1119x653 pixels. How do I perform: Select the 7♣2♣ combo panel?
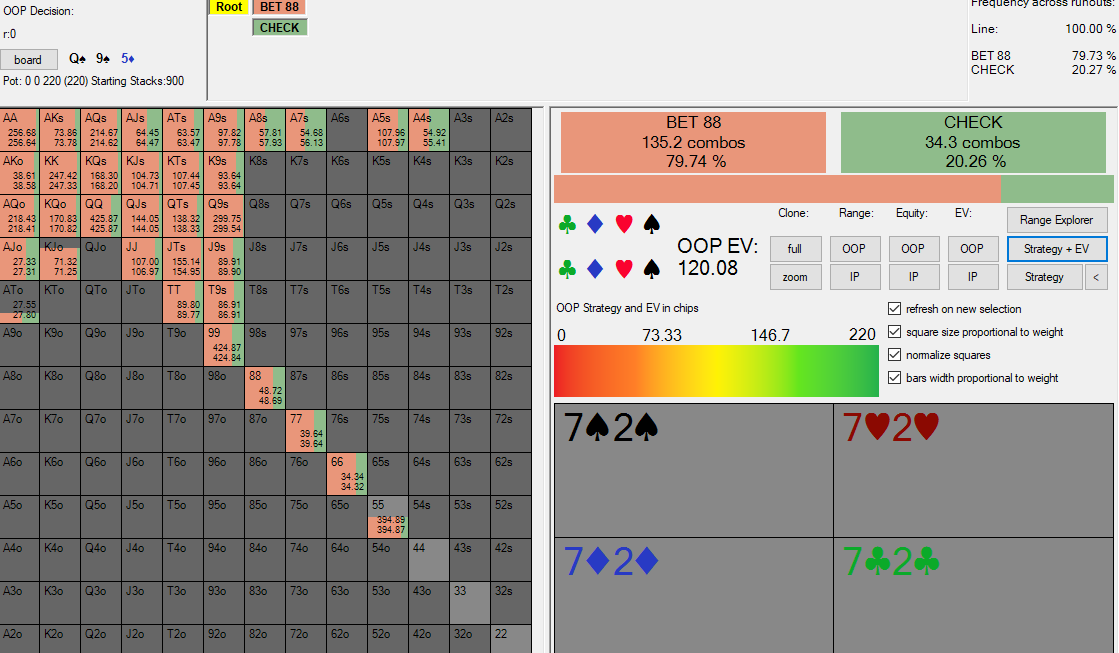[x=973, y=595]
